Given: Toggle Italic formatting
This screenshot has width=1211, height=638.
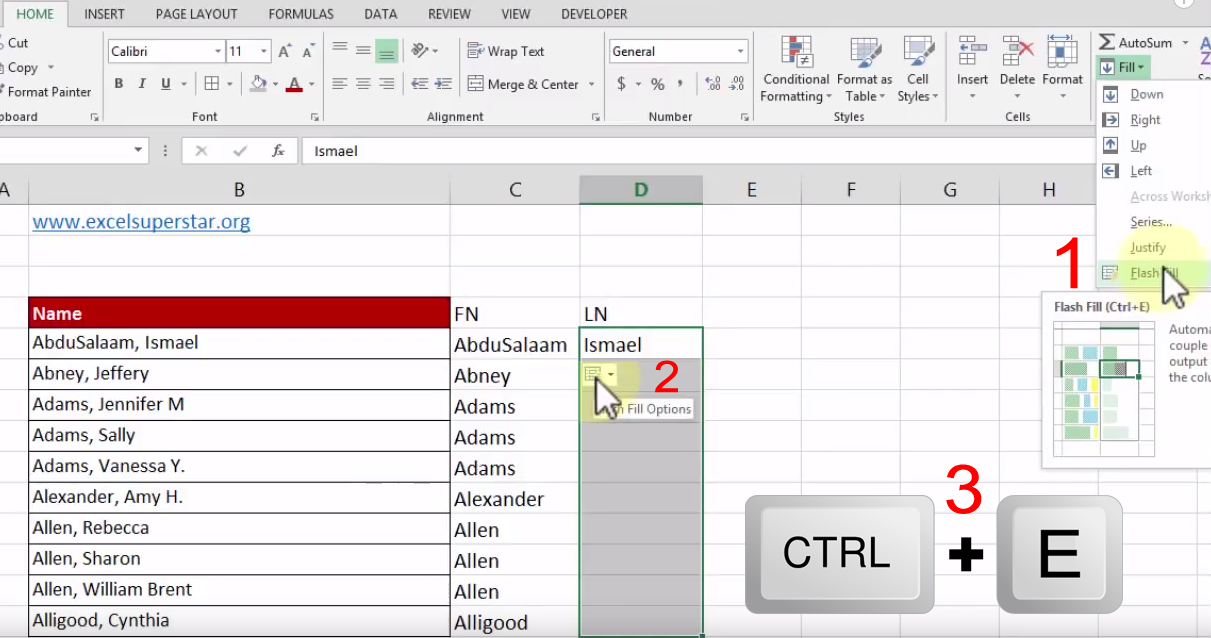Looking at the screenshot, I should (142, 84).
